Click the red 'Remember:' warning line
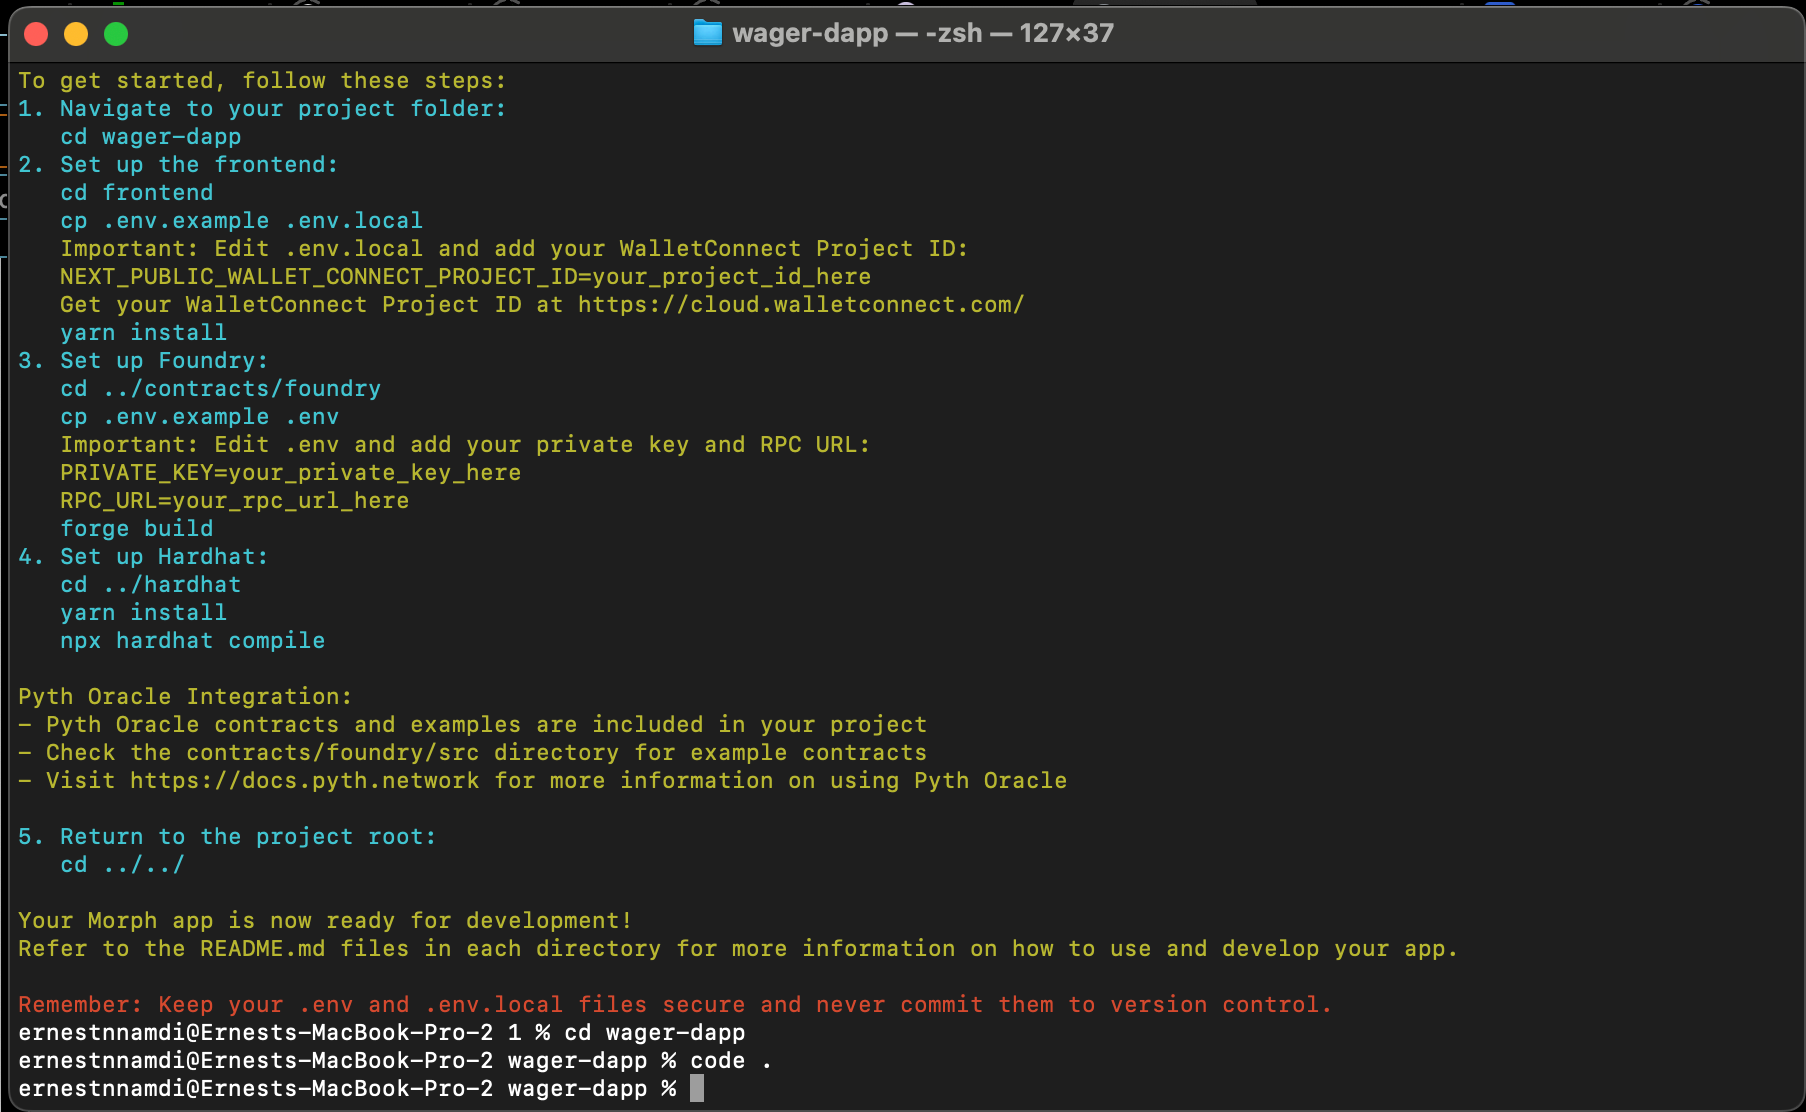Screen dimensions: 1806x1112 [x=674, y=1005]
